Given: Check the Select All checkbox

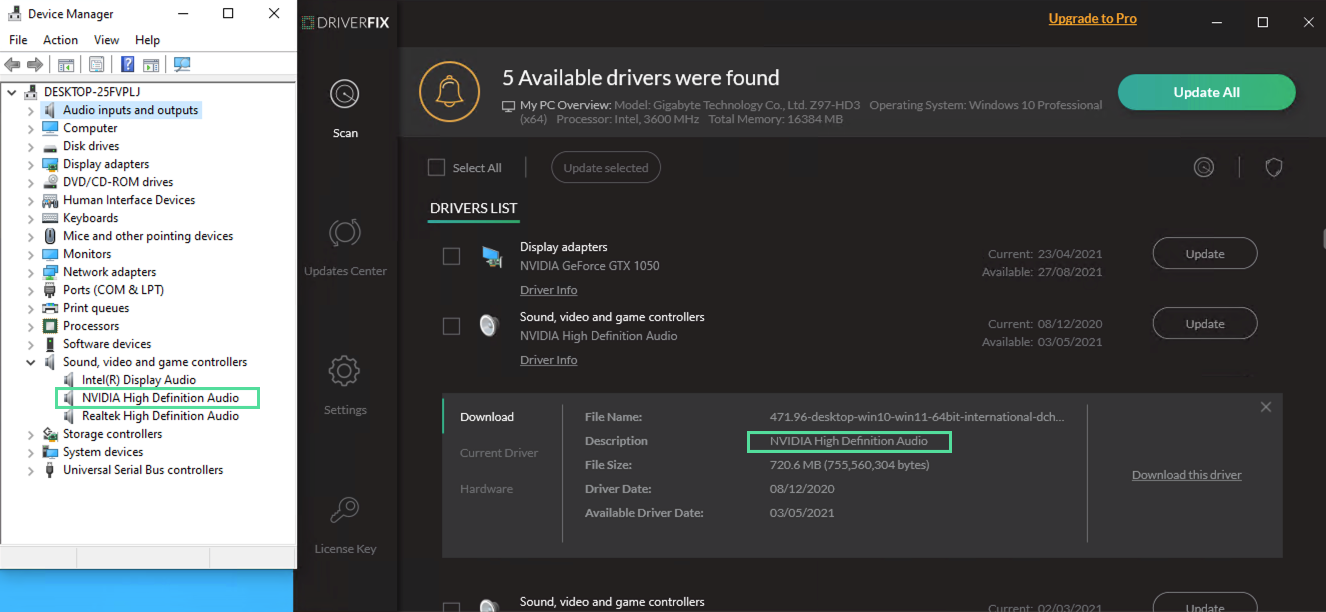Looking at the screenshot, I should click(436, 168).
